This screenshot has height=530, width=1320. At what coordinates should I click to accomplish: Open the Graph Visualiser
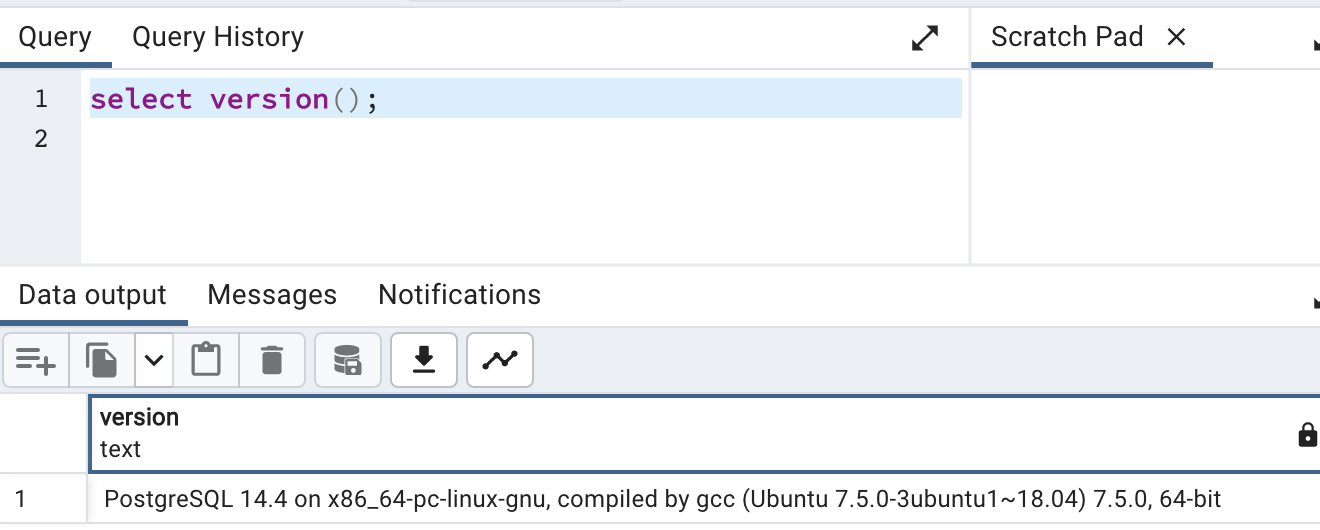click(499, 360)
